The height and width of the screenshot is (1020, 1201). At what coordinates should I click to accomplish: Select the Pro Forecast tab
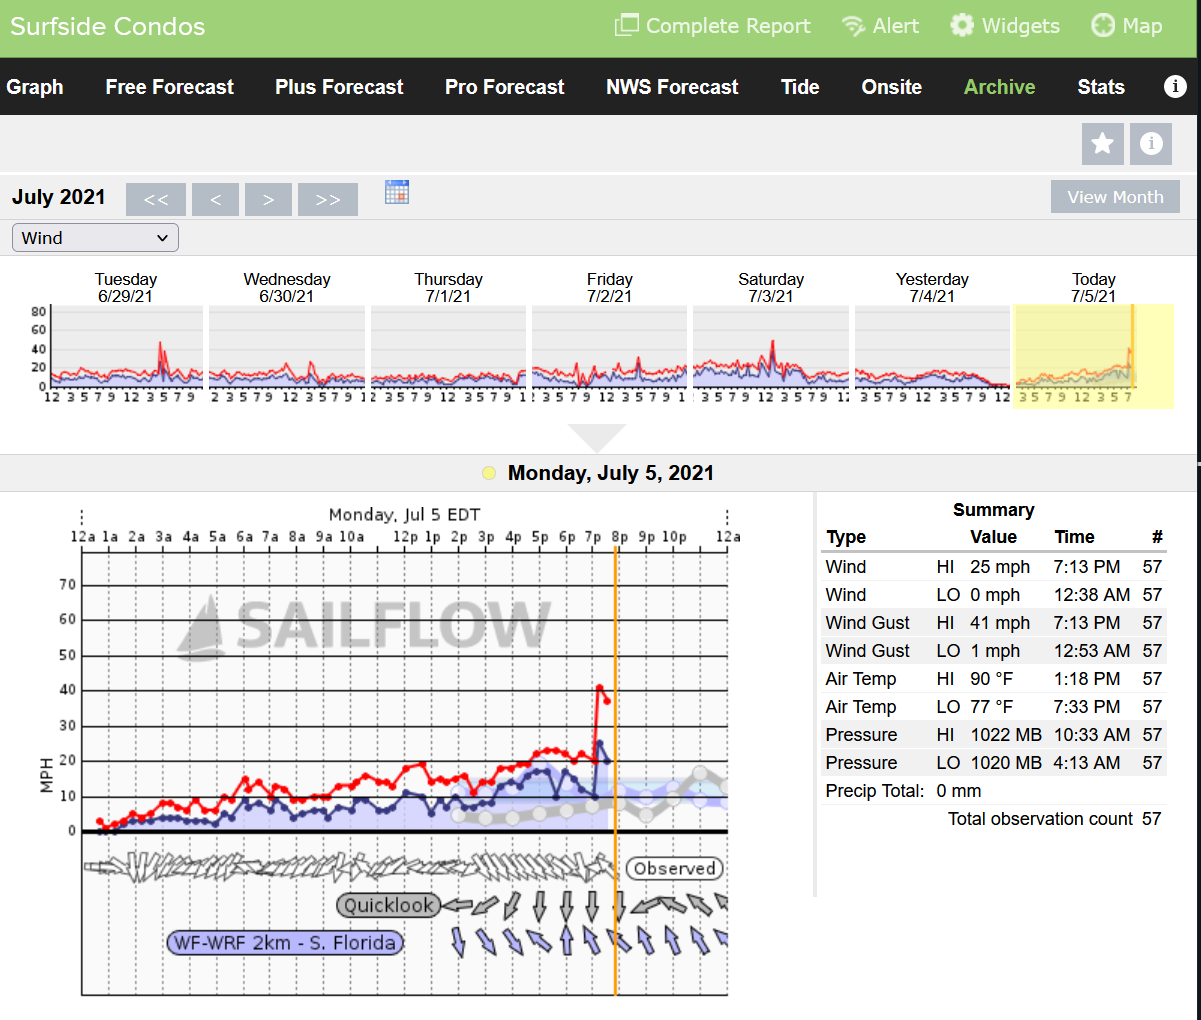505,87
